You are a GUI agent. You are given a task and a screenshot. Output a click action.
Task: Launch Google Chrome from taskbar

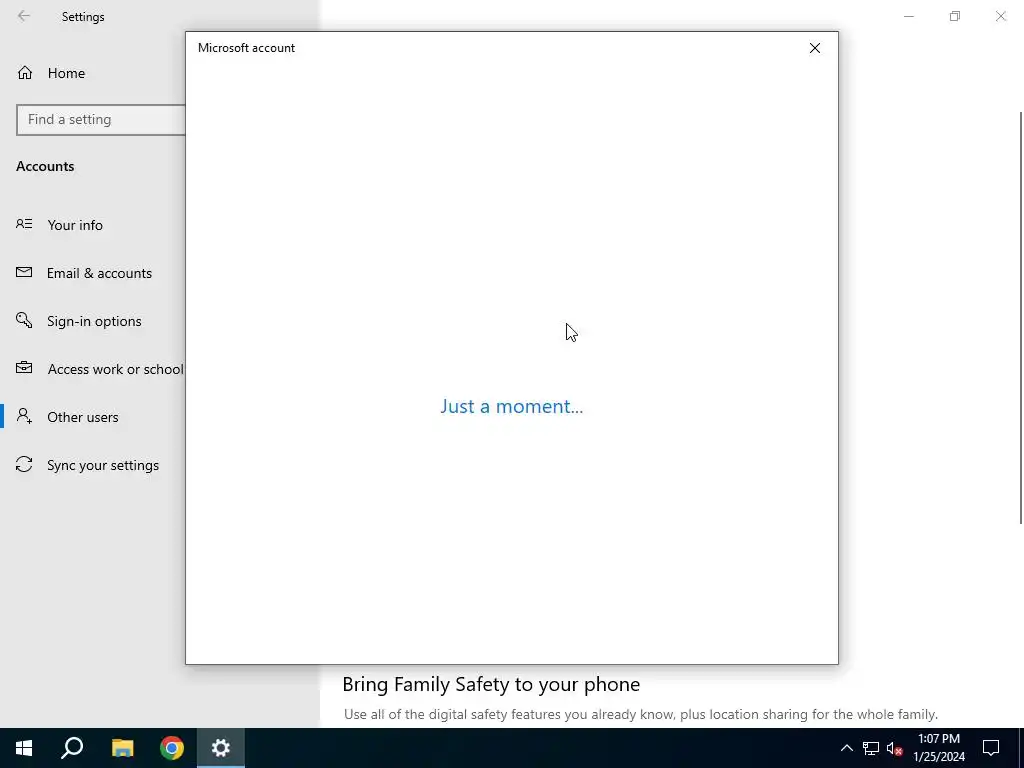pyautogui.click(x=172, y=748)
